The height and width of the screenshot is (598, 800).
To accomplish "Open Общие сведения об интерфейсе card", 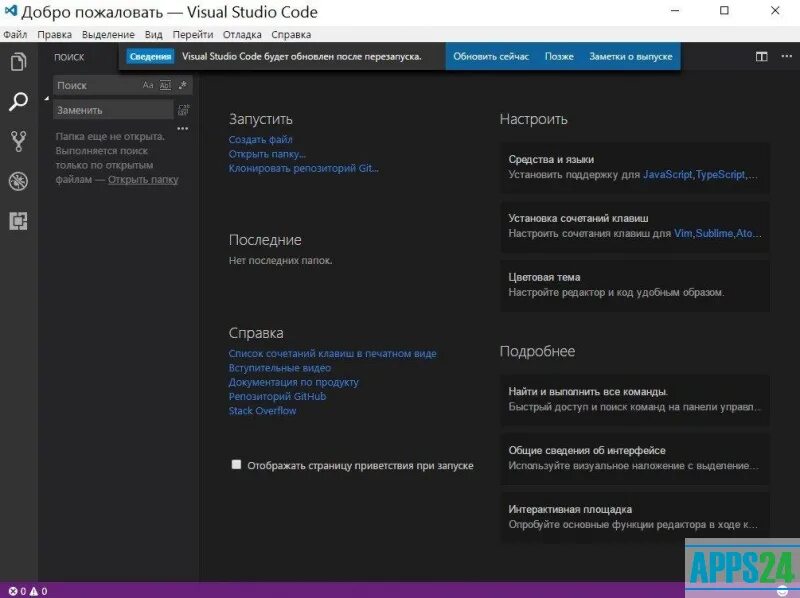I will tap(635, 458).
